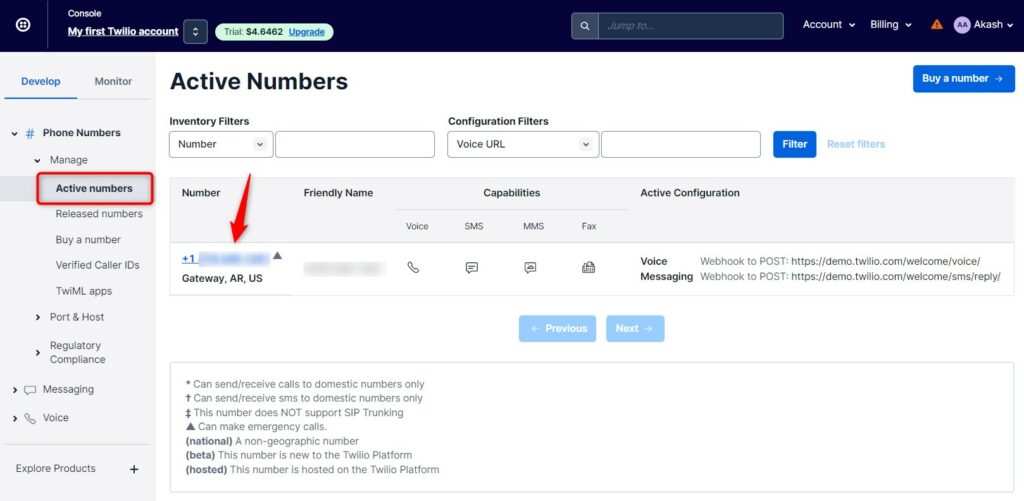1024x501 pixels.
Task: Switch to the Monitor tab
Action: click(113, 82)
